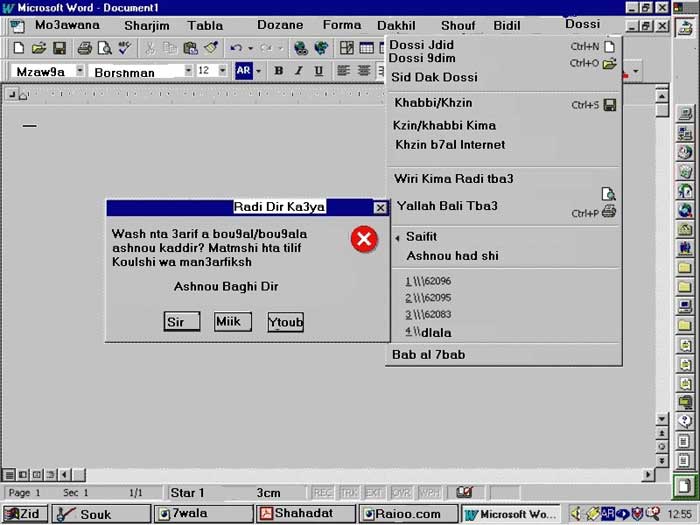Click the AR language tray indicator
The height and width of the screenshot is (525, 700).
coord(607,513)
